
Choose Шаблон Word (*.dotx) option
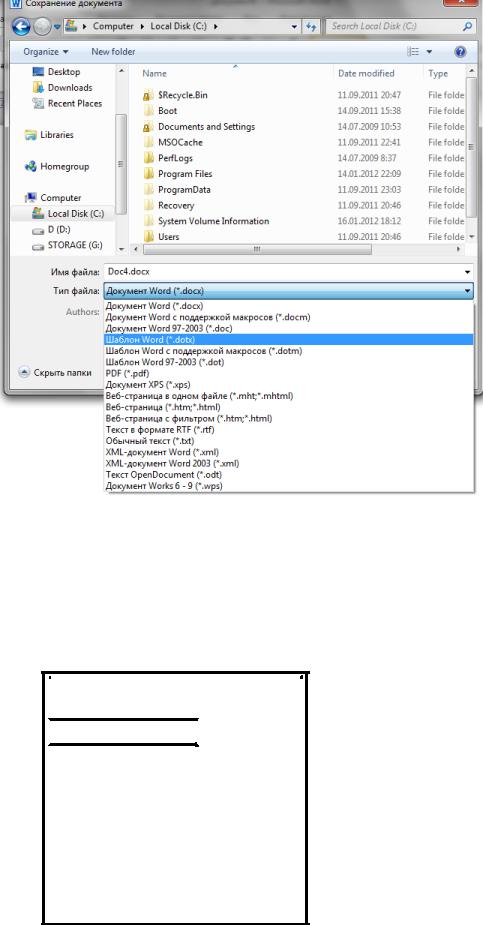coord(289,340)
